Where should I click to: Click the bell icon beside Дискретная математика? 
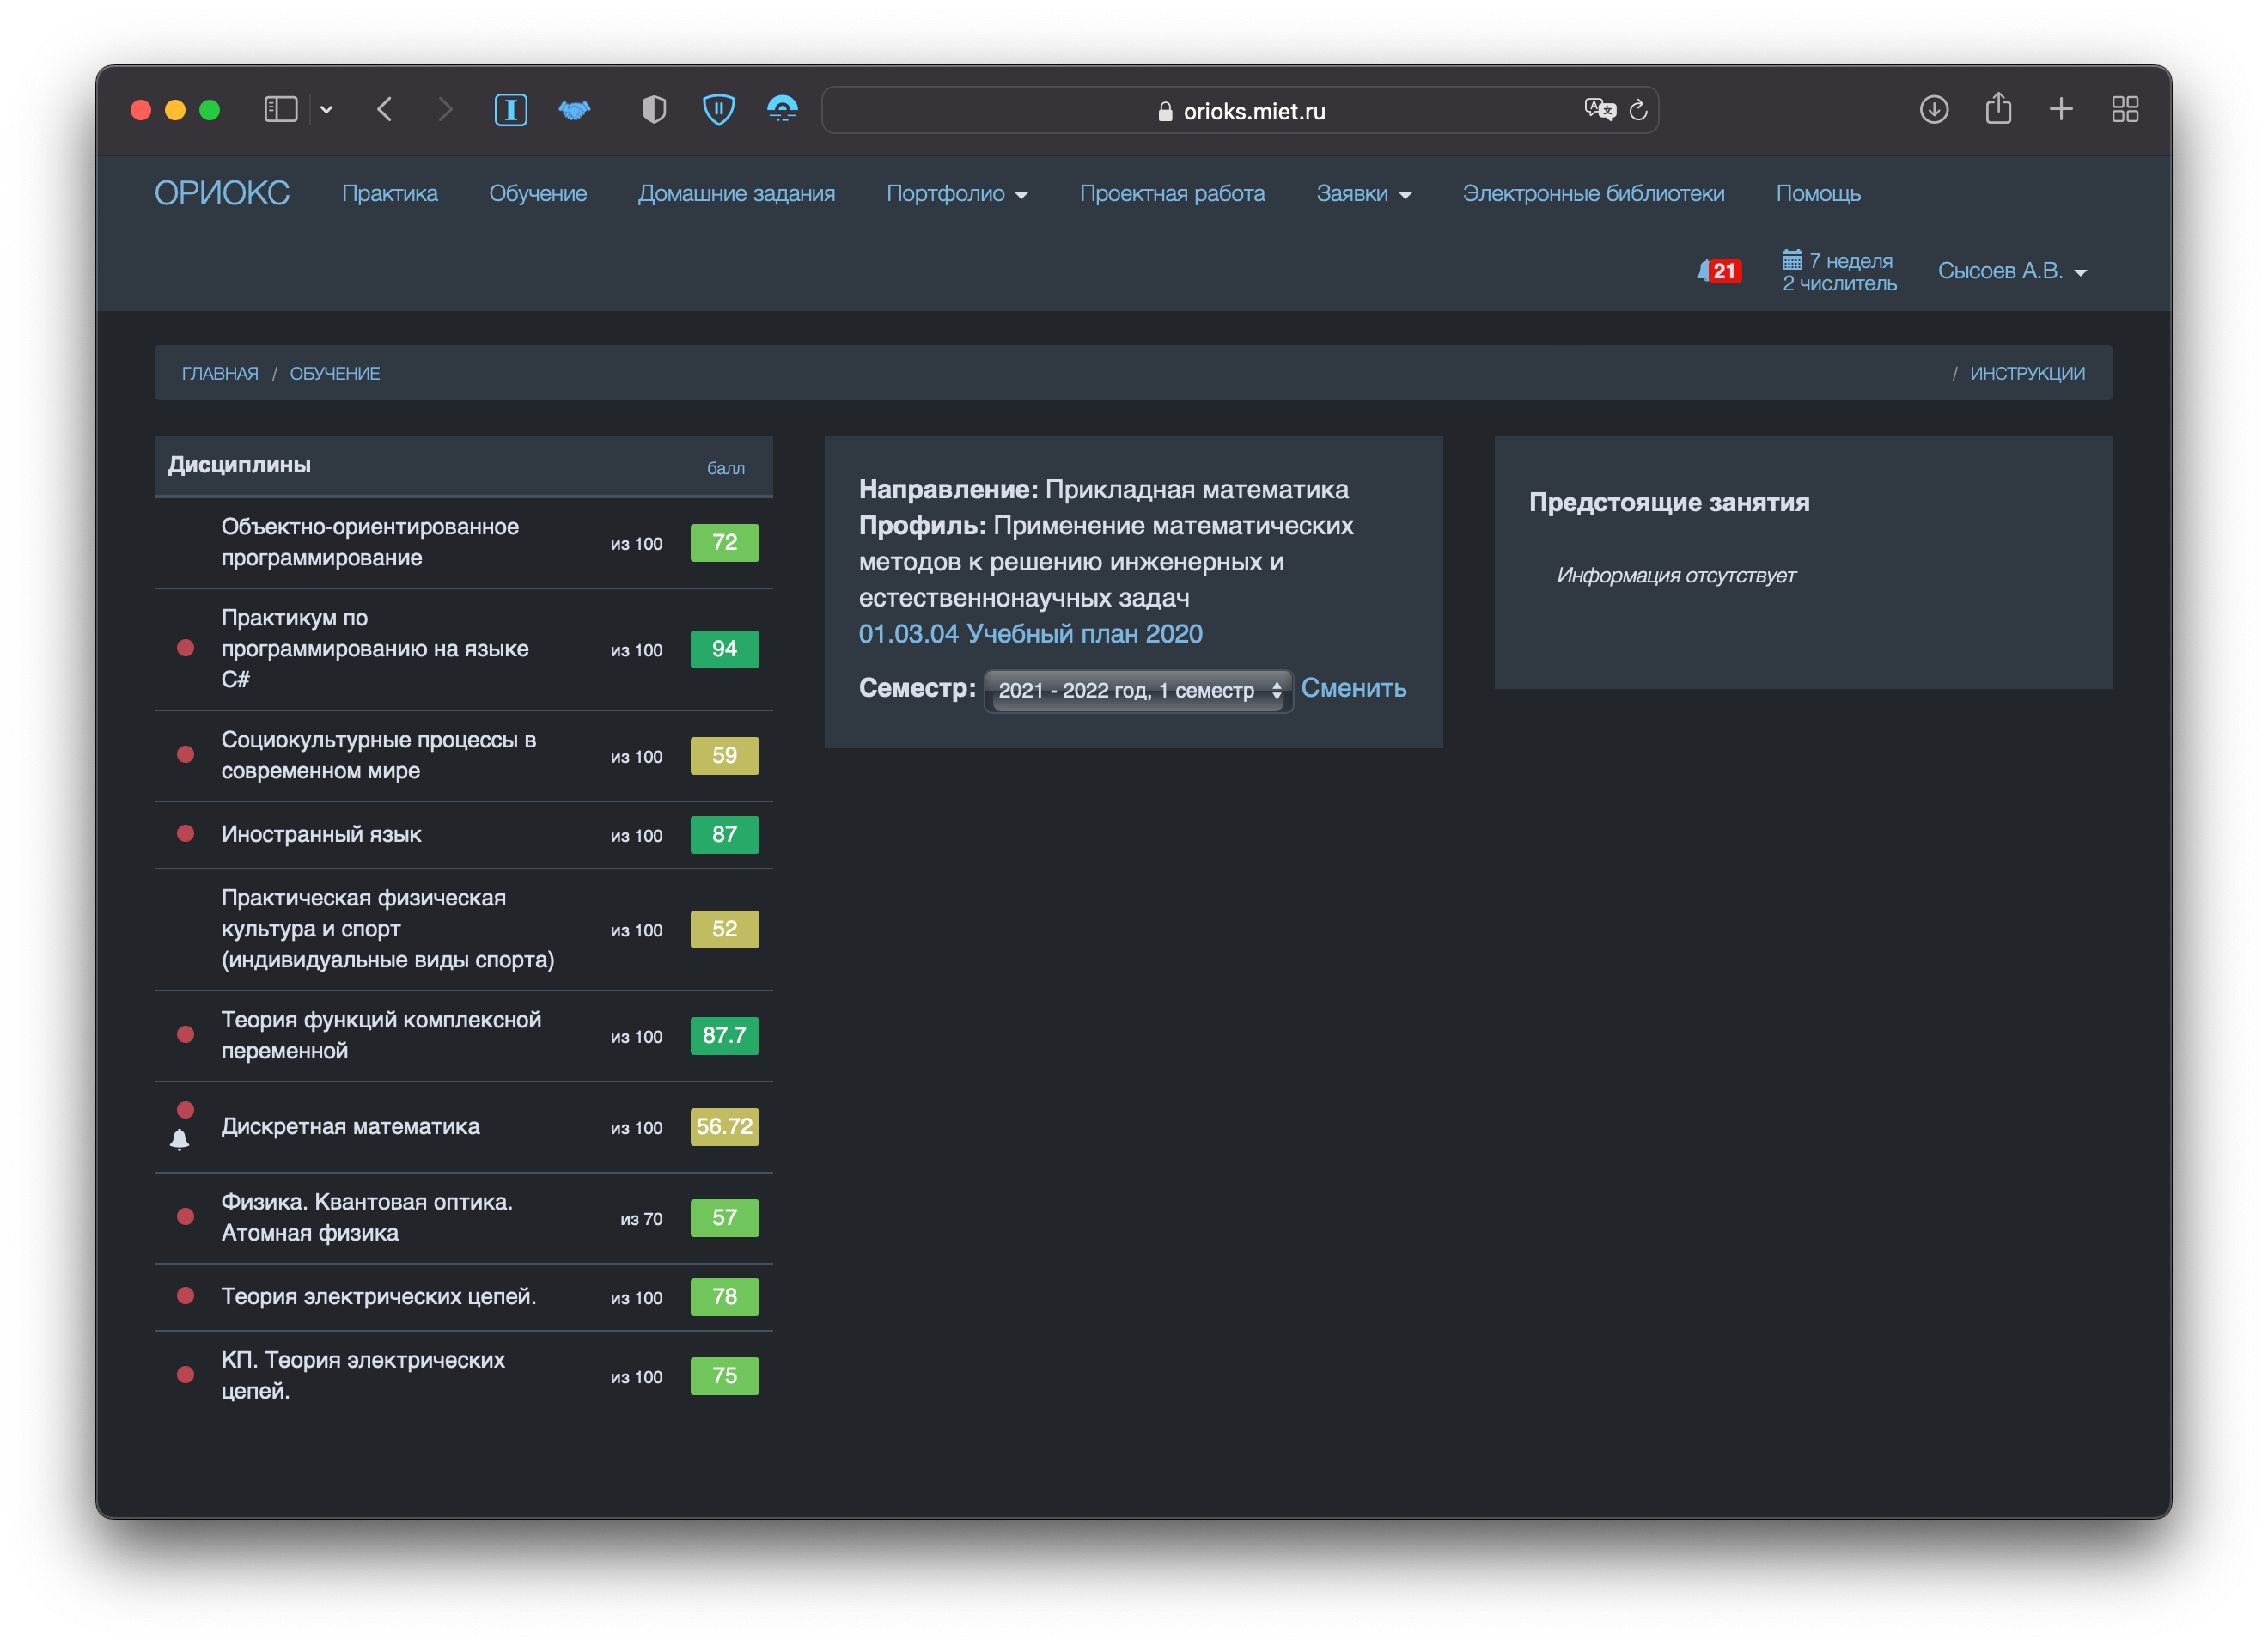click(x=180, y=1139)
